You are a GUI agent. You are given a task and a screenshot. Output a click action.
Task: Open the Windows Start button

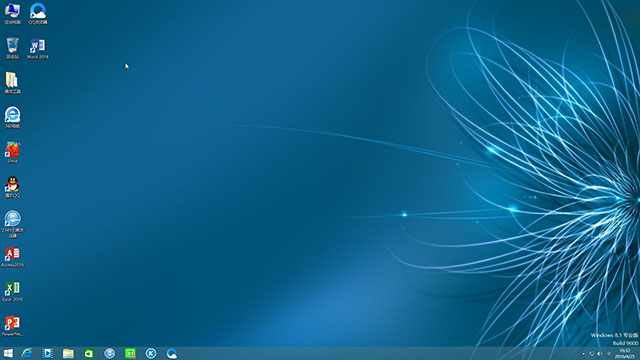8,353
